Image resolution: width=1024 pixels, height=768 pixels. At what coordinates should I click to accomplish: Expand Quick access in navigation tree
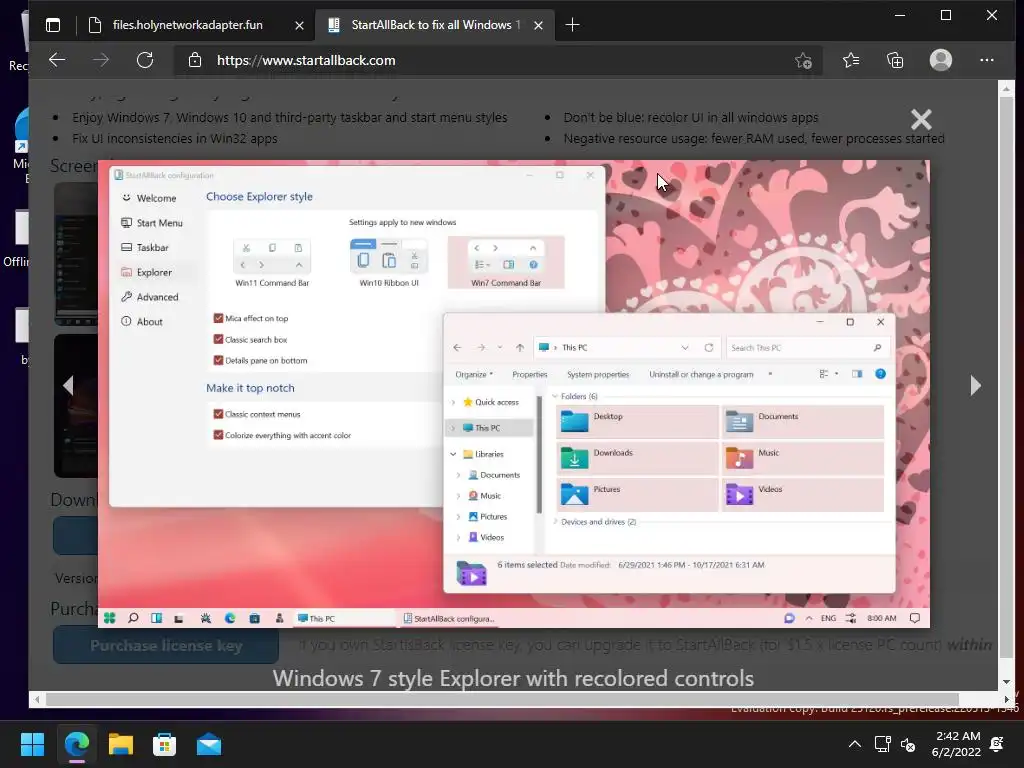[x=453, y=402]
